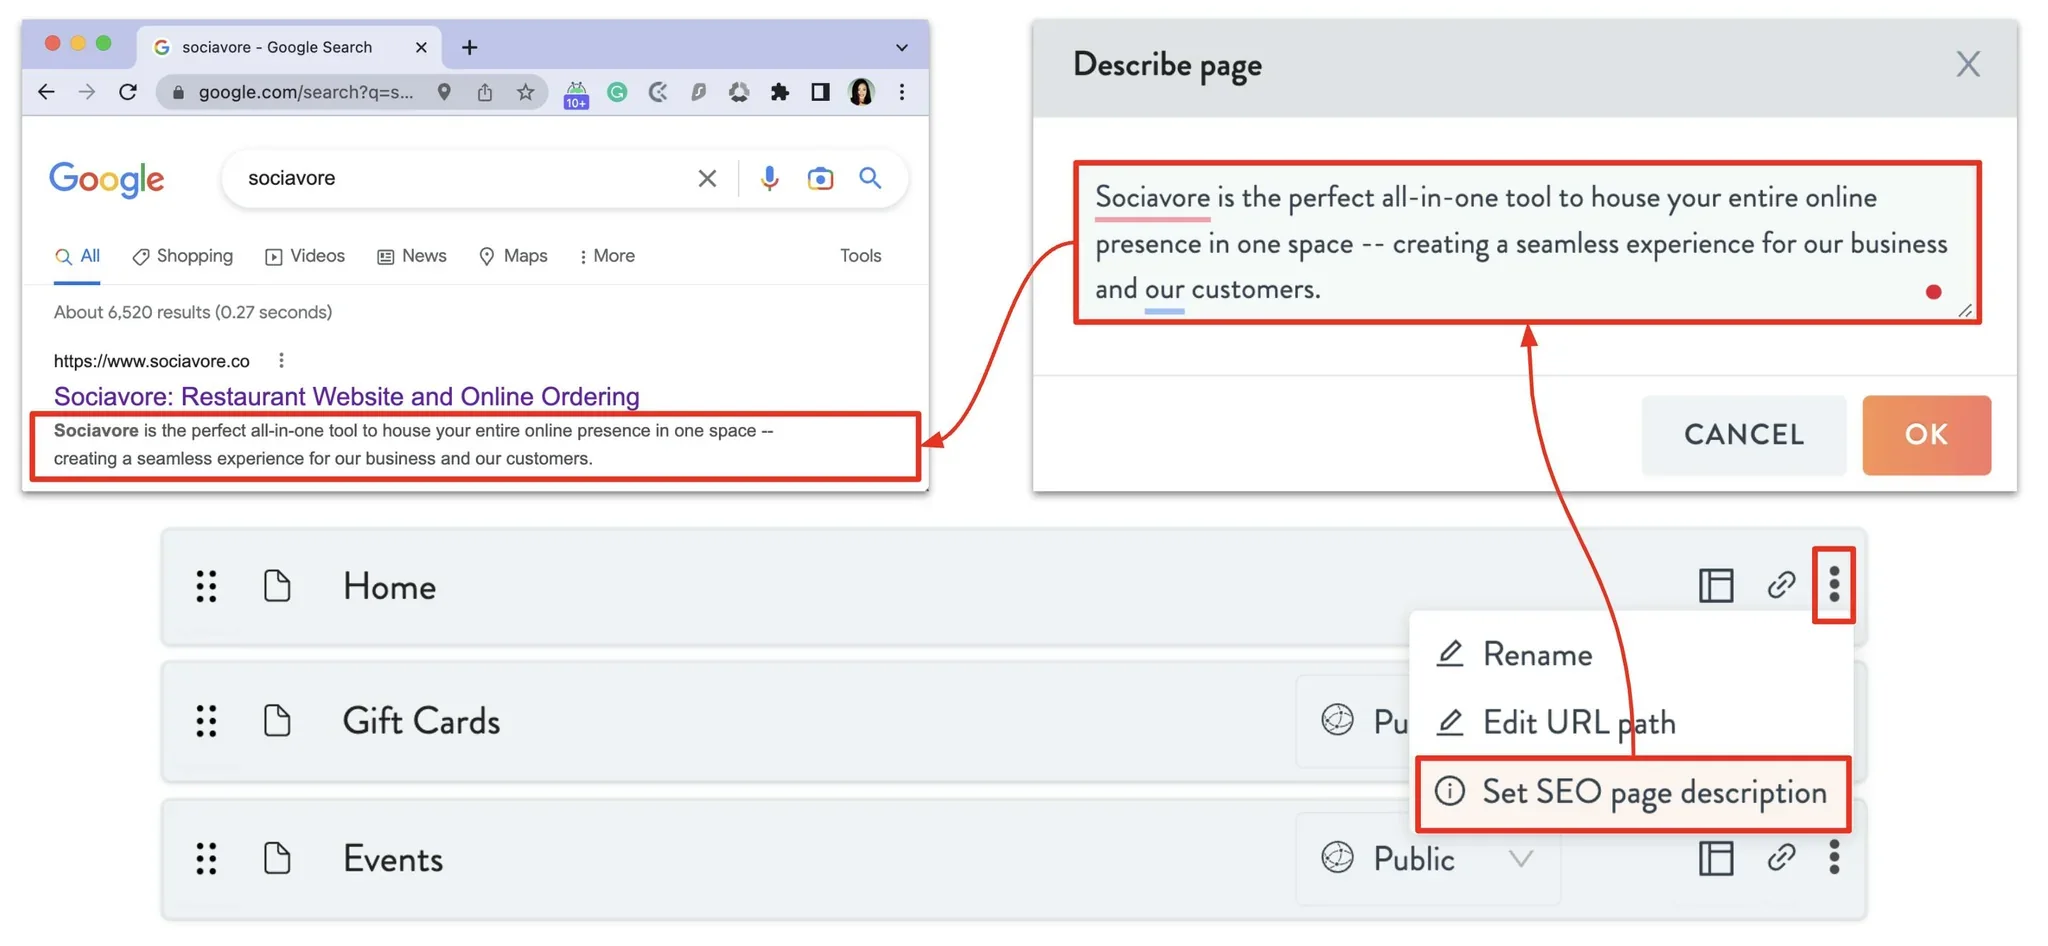Open options next to sociavore.co result URL
The image size is (2048, 946).
(x=281, y=360)
